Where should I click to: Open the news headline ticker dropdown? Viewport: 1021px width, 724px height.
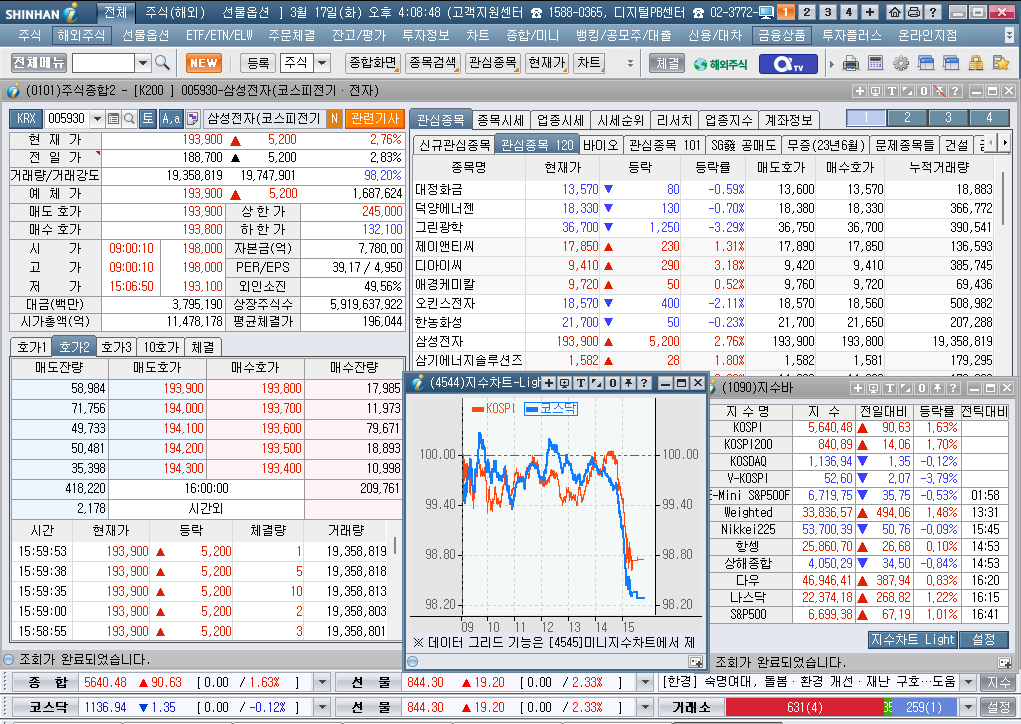(x=968, y=682)
